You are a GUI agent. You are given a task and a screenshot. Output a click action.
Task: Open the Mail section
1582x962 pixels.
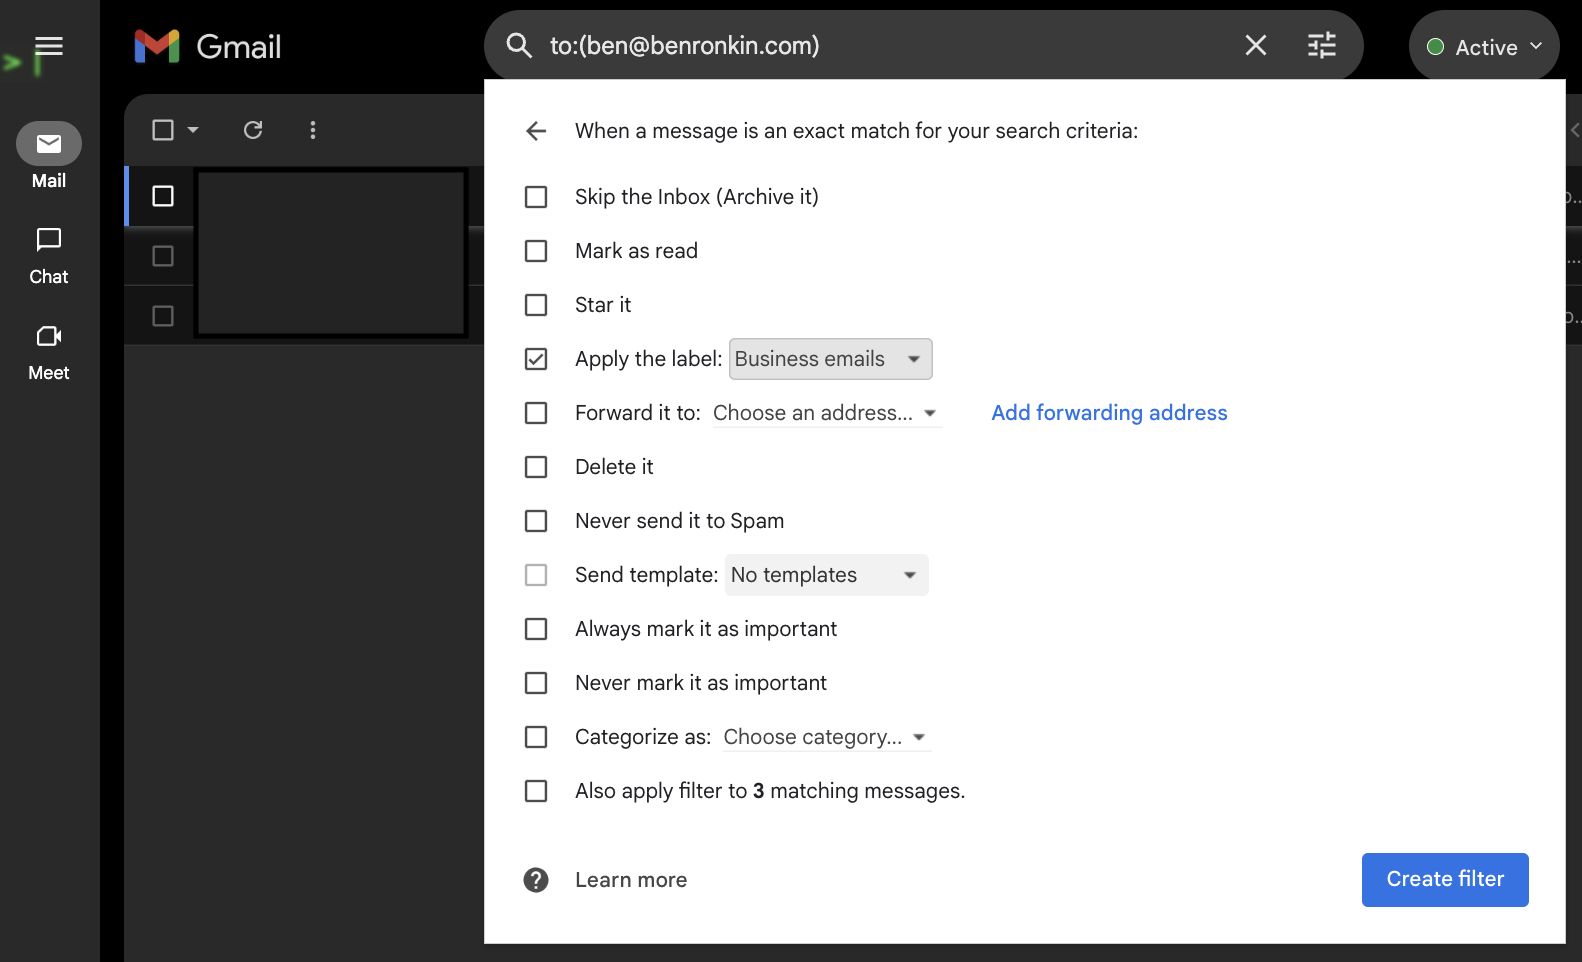pos(49,157)
